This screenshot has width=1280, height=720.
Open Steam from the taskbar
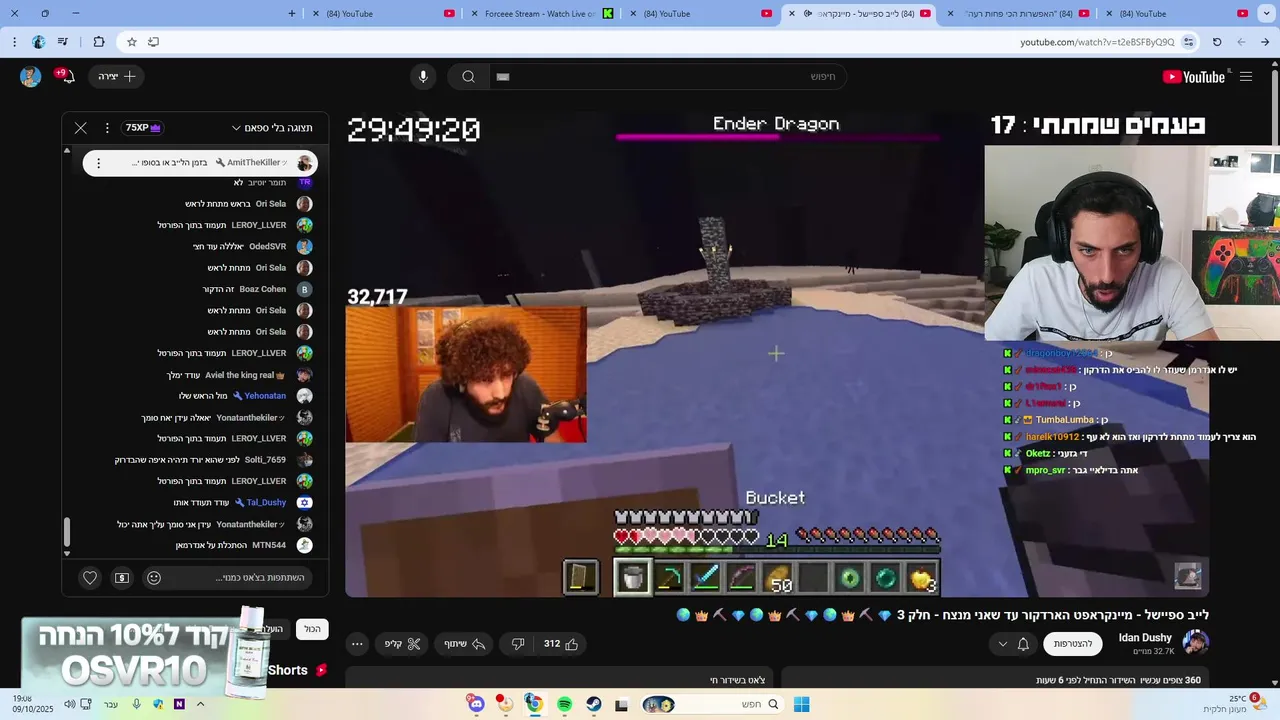click(x=593, y=705)
